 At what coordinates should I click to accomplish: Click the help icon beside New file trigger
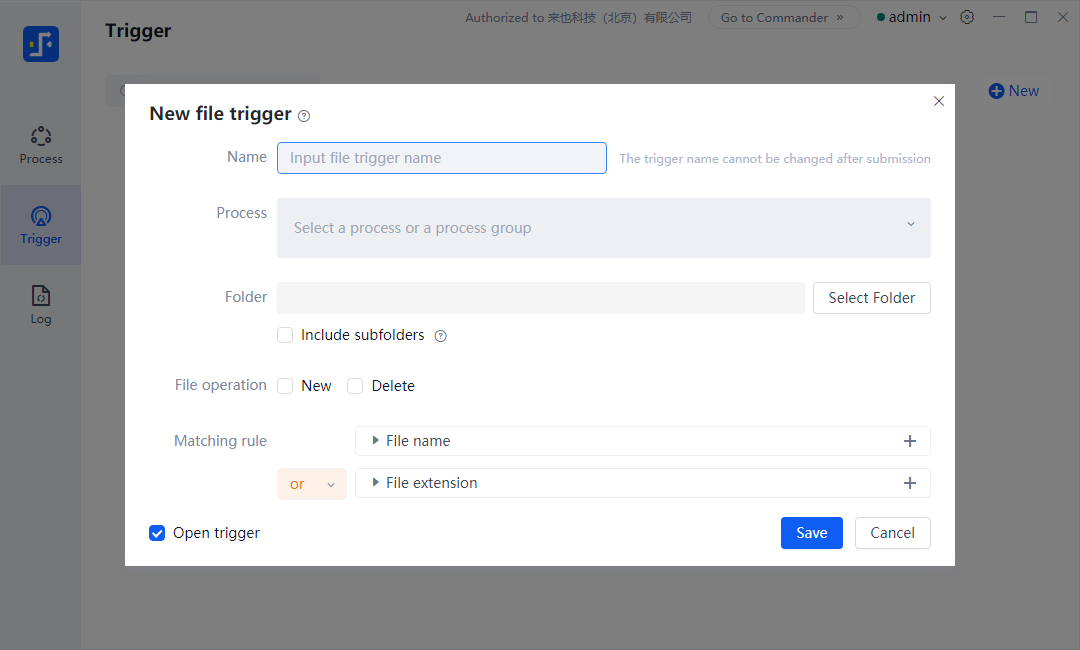tap(304, 116)
